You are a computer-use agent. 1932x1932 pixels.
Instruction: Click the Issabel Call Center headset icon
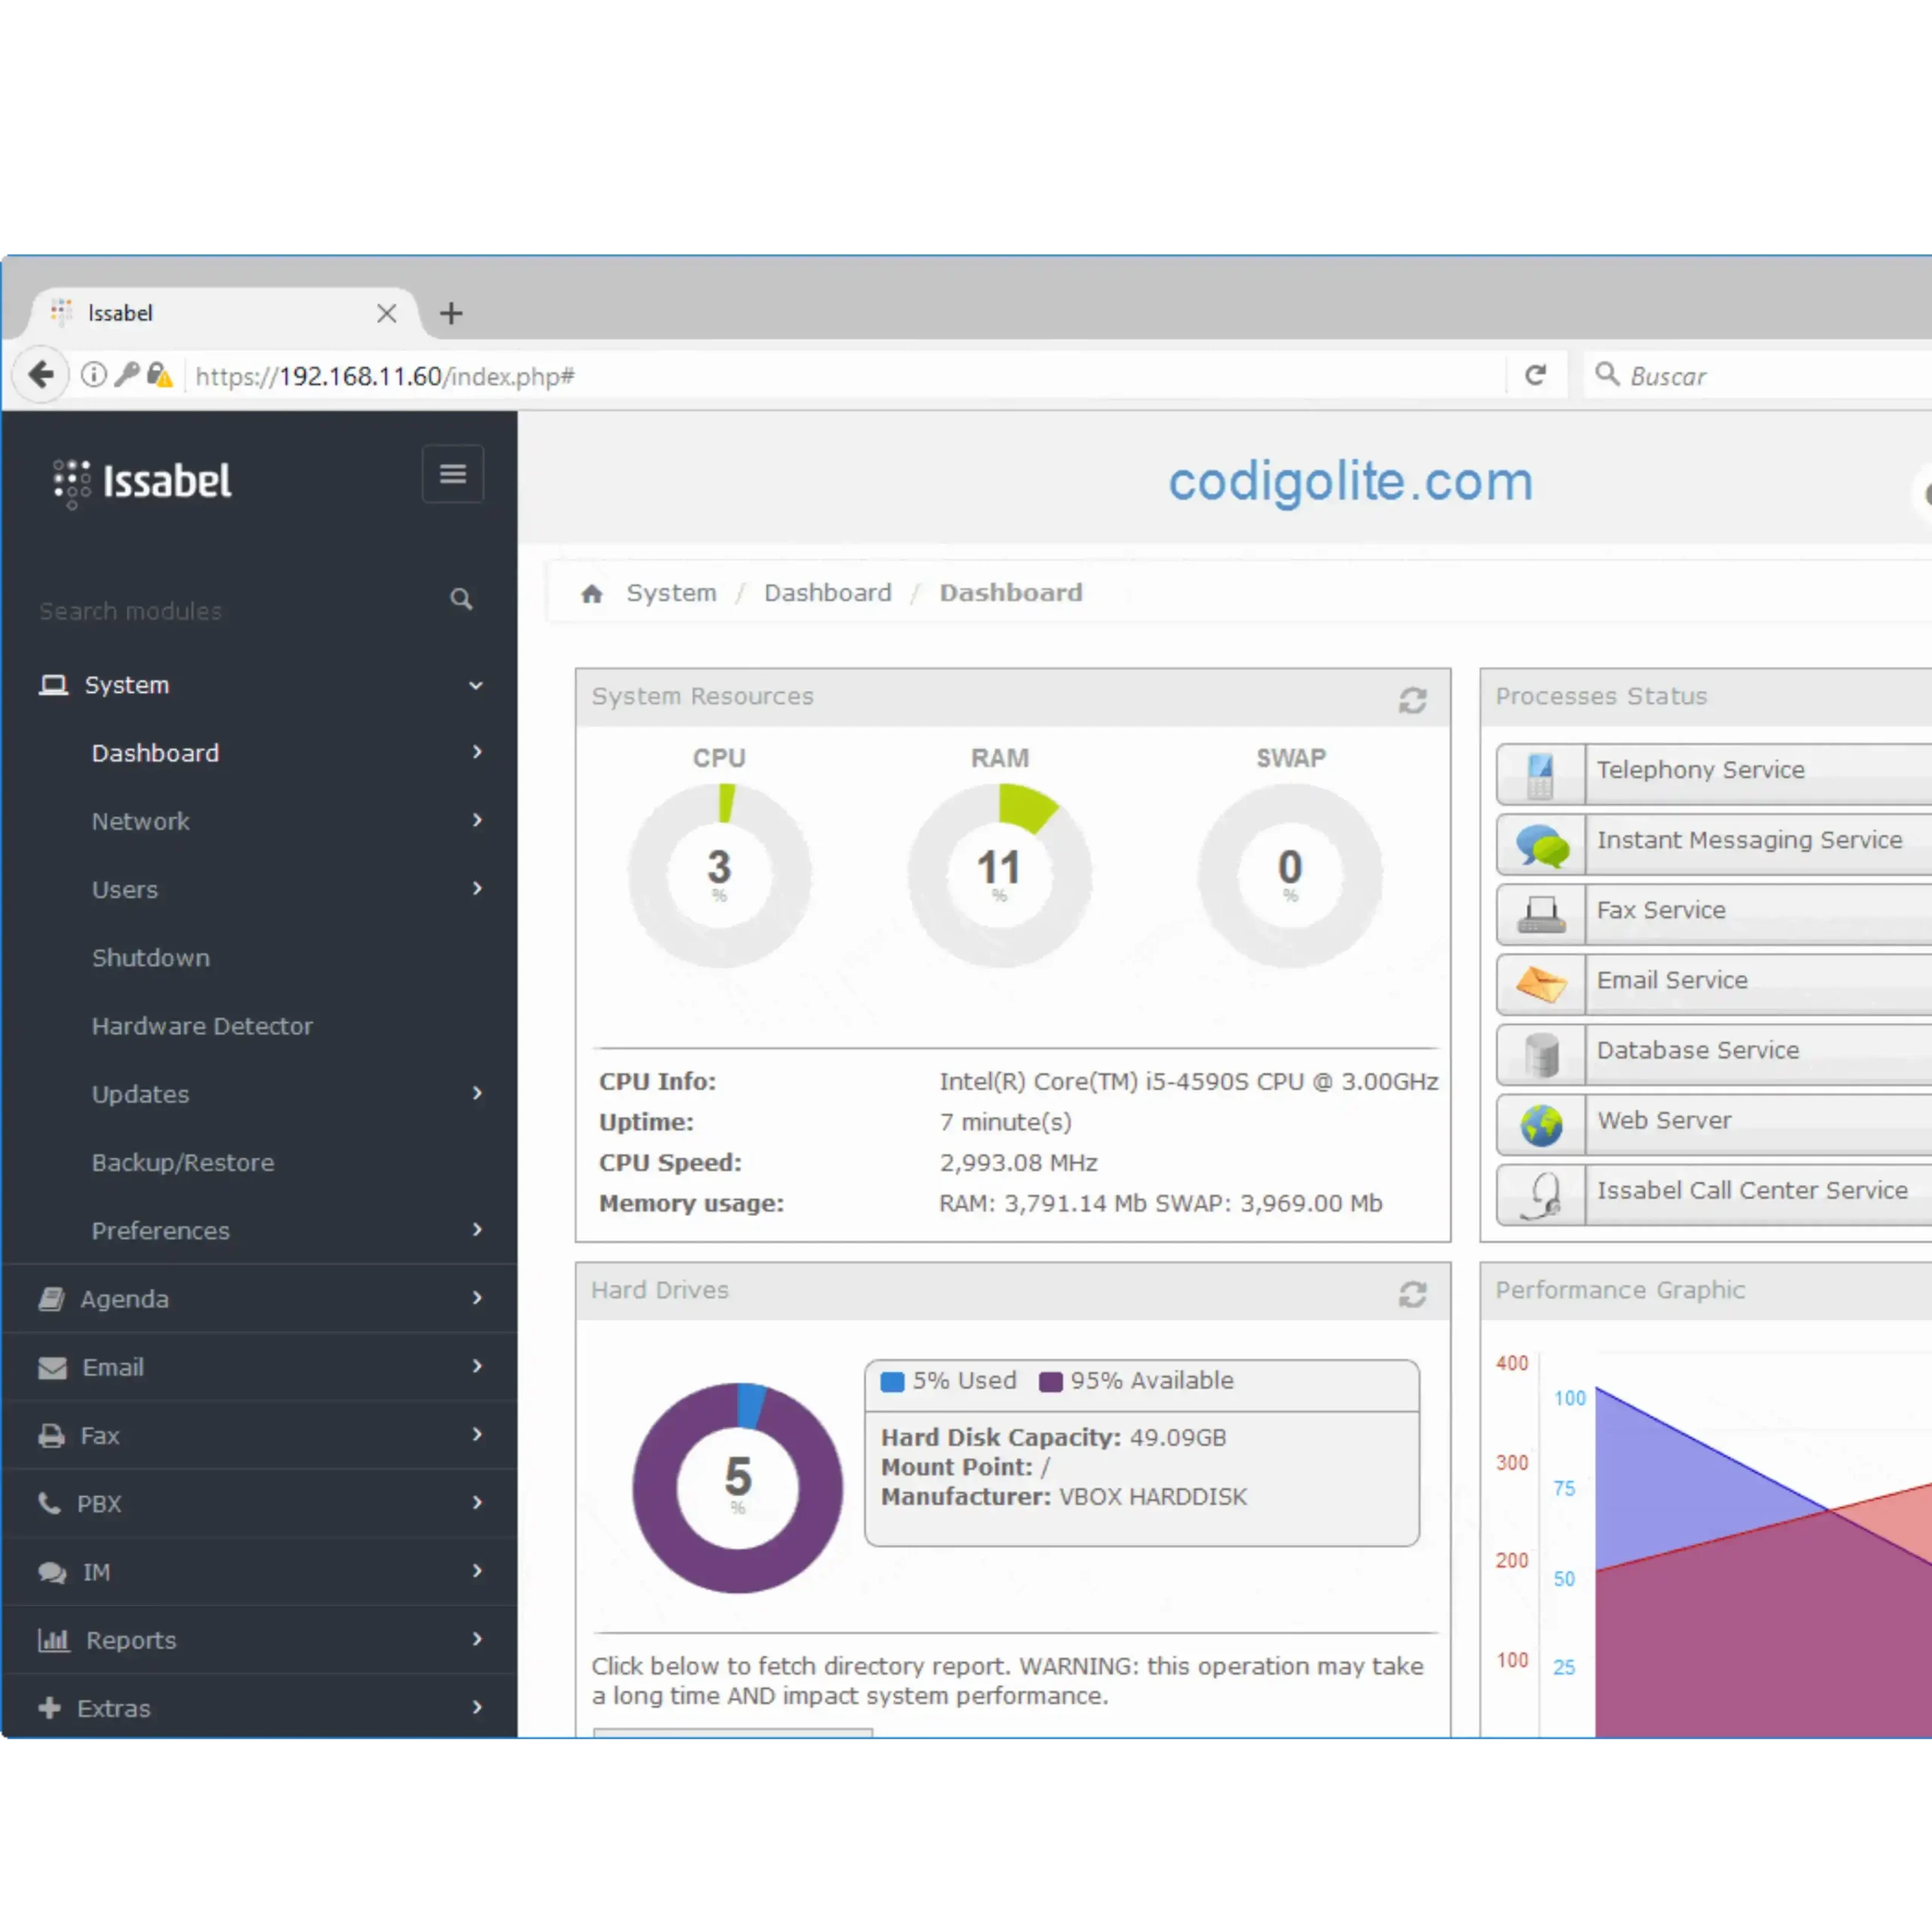pyautogui.click(x=1541, y=1195)
